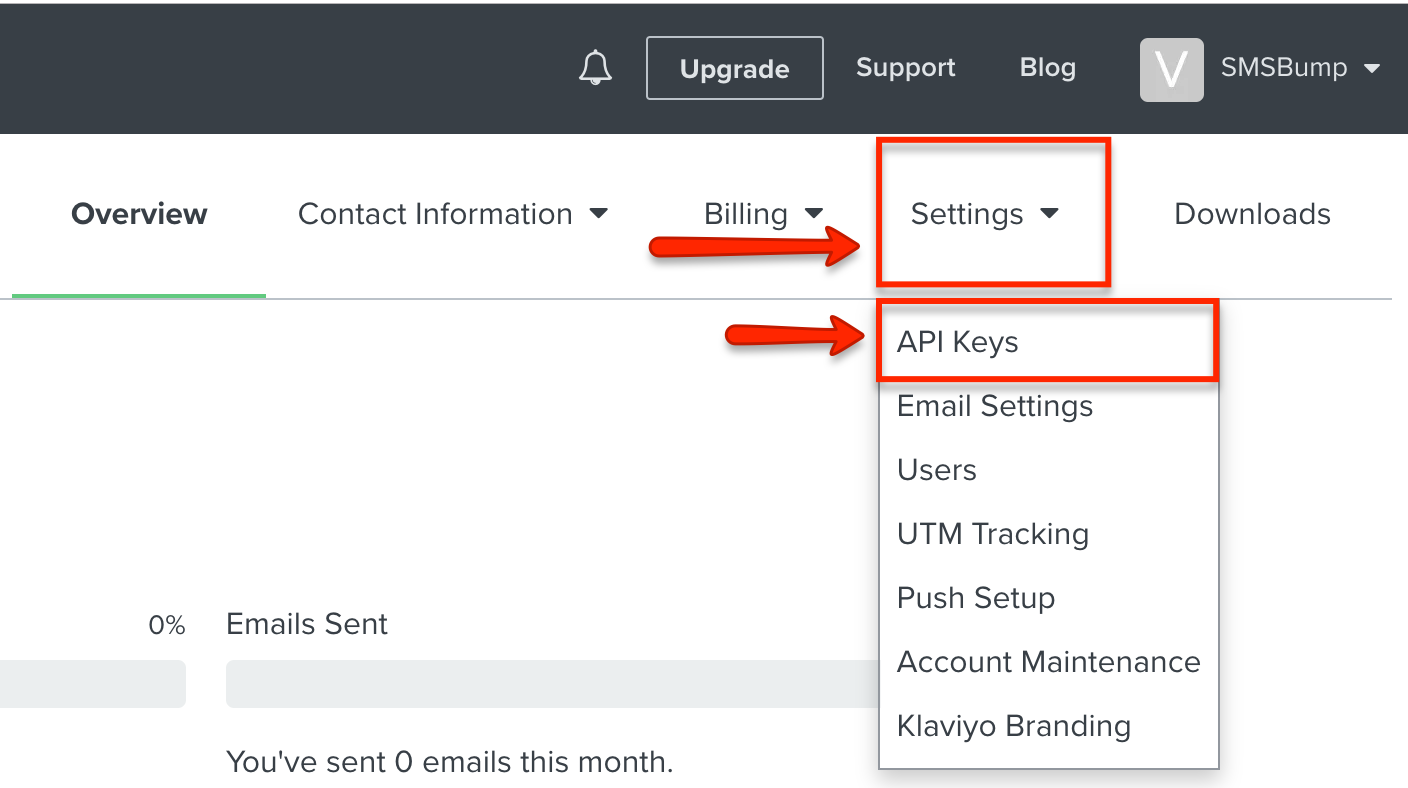The height and width of the screenshot is (788, 1408).
Task: Open Users from the Settings menu
Action: [x=1048, y=470]
